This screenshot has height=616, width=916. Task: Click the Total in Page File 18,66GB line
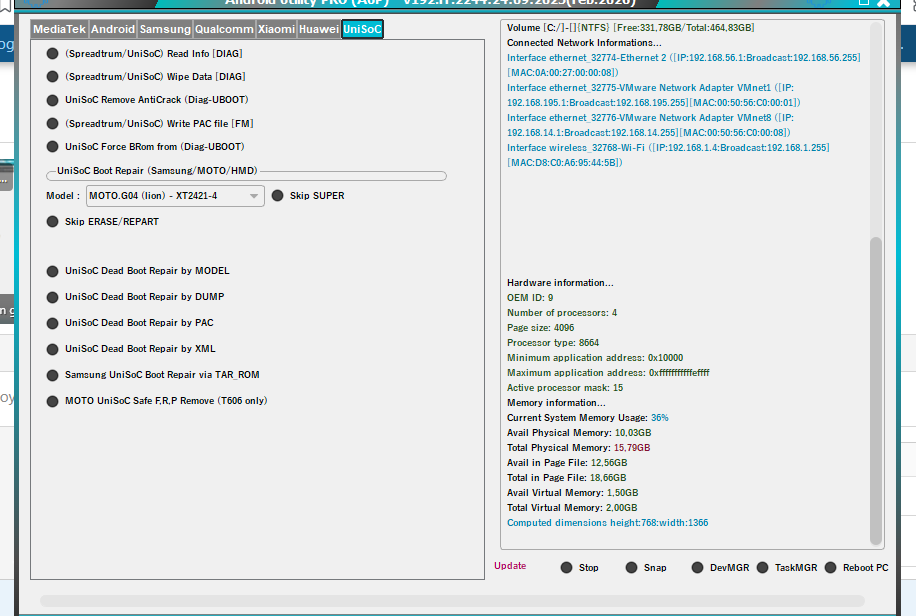click(x=567, y=478)
